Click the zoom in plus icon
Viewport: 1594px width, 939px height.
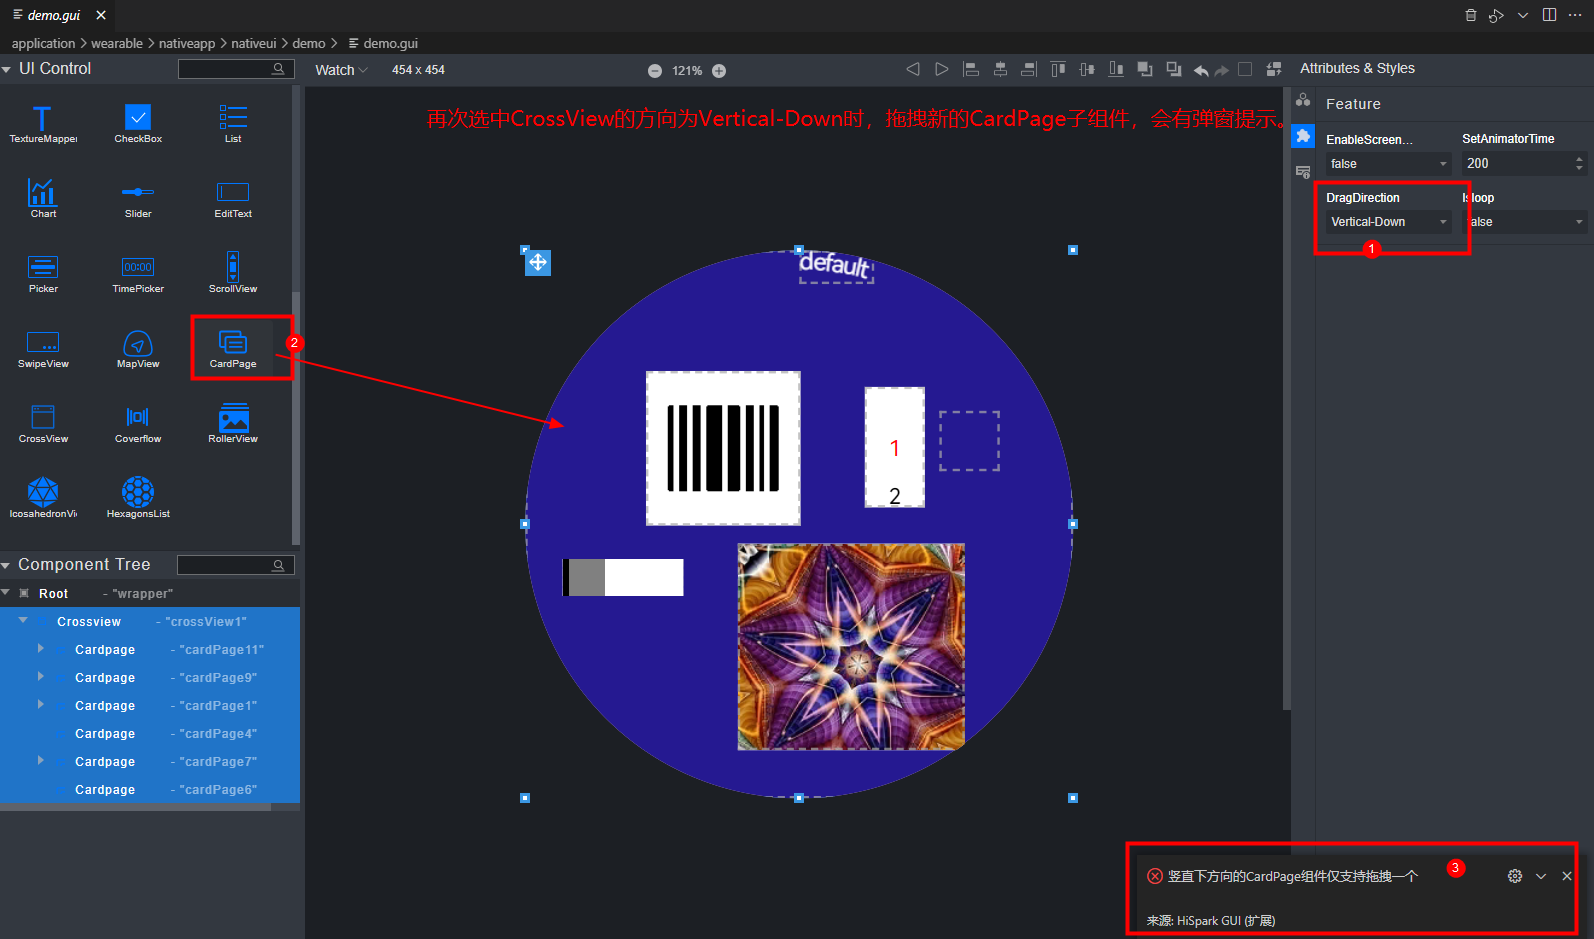click(x=719, y=71)
